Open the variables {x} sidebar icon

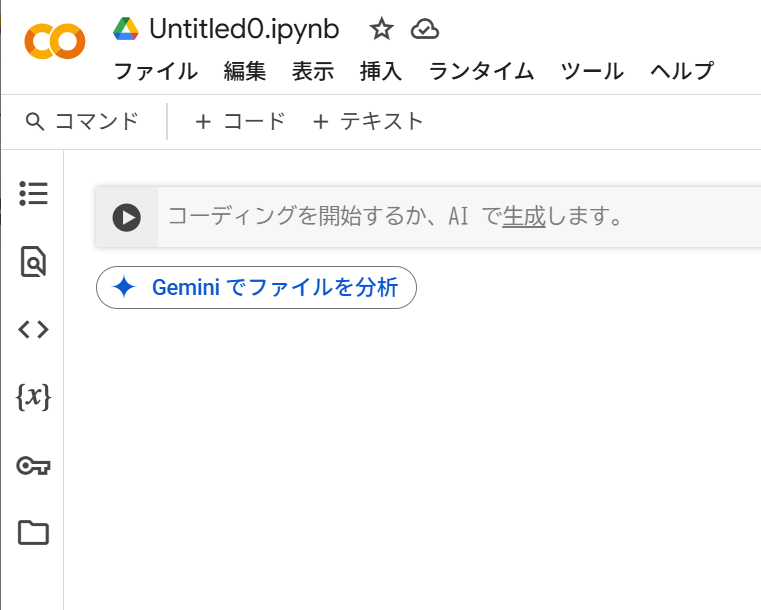point(33,397)
